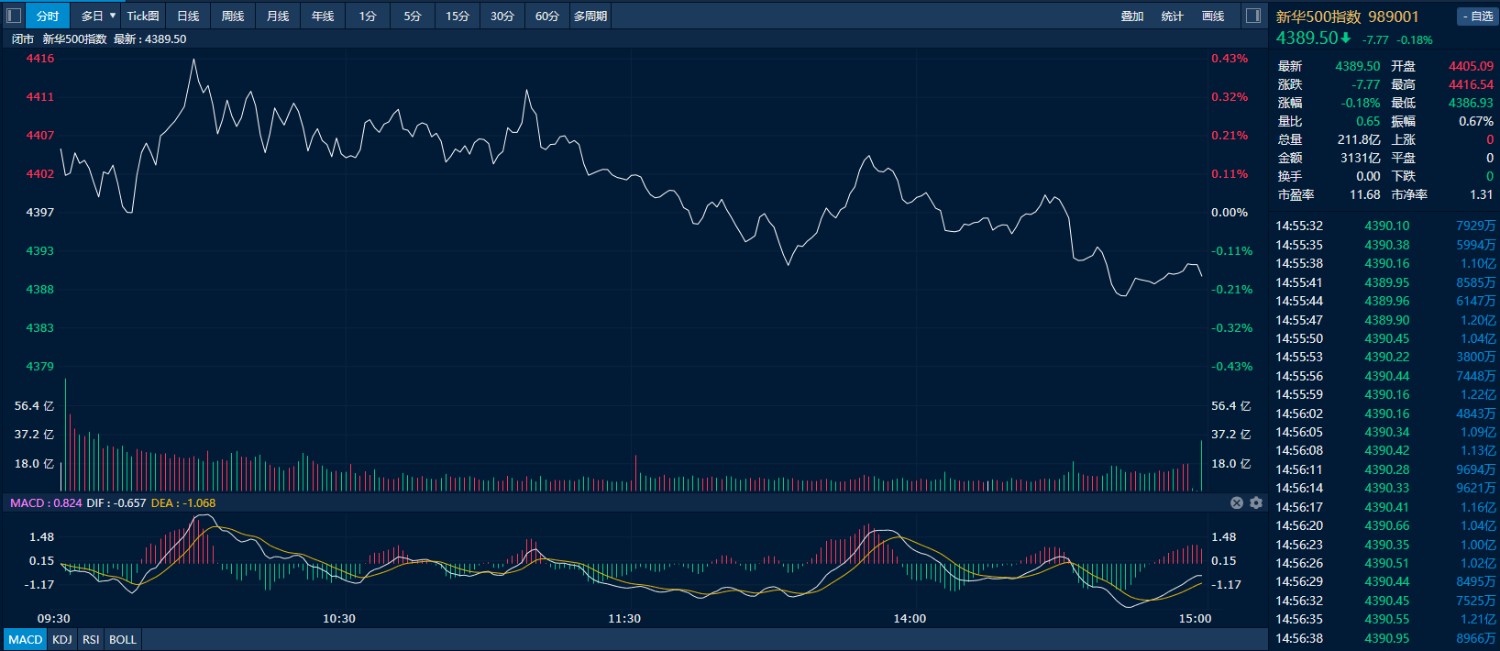1500x651 pixels.
Task: Remove 新华500指数 from 自选 watchlist
Action: pyautogui.click(x=1476, y=16)
